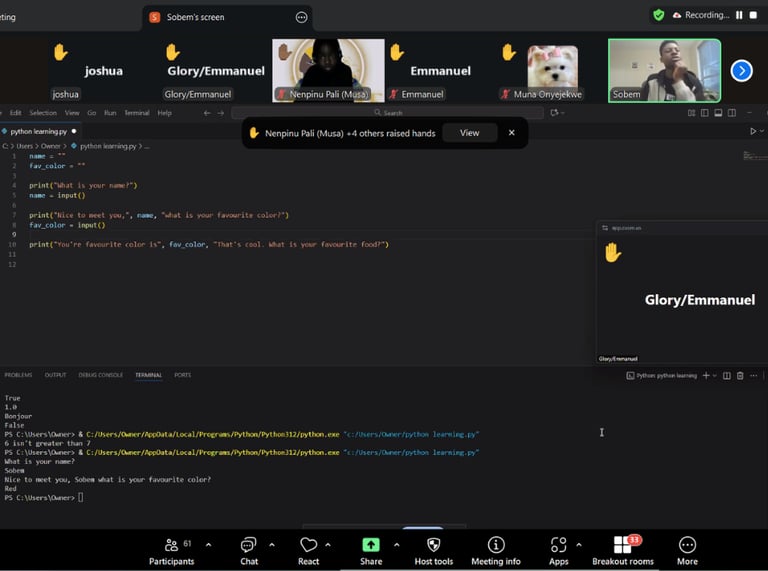The image size is (768, 571).
Task: Select the Sobem's screen tab
Action: point(227,18)
